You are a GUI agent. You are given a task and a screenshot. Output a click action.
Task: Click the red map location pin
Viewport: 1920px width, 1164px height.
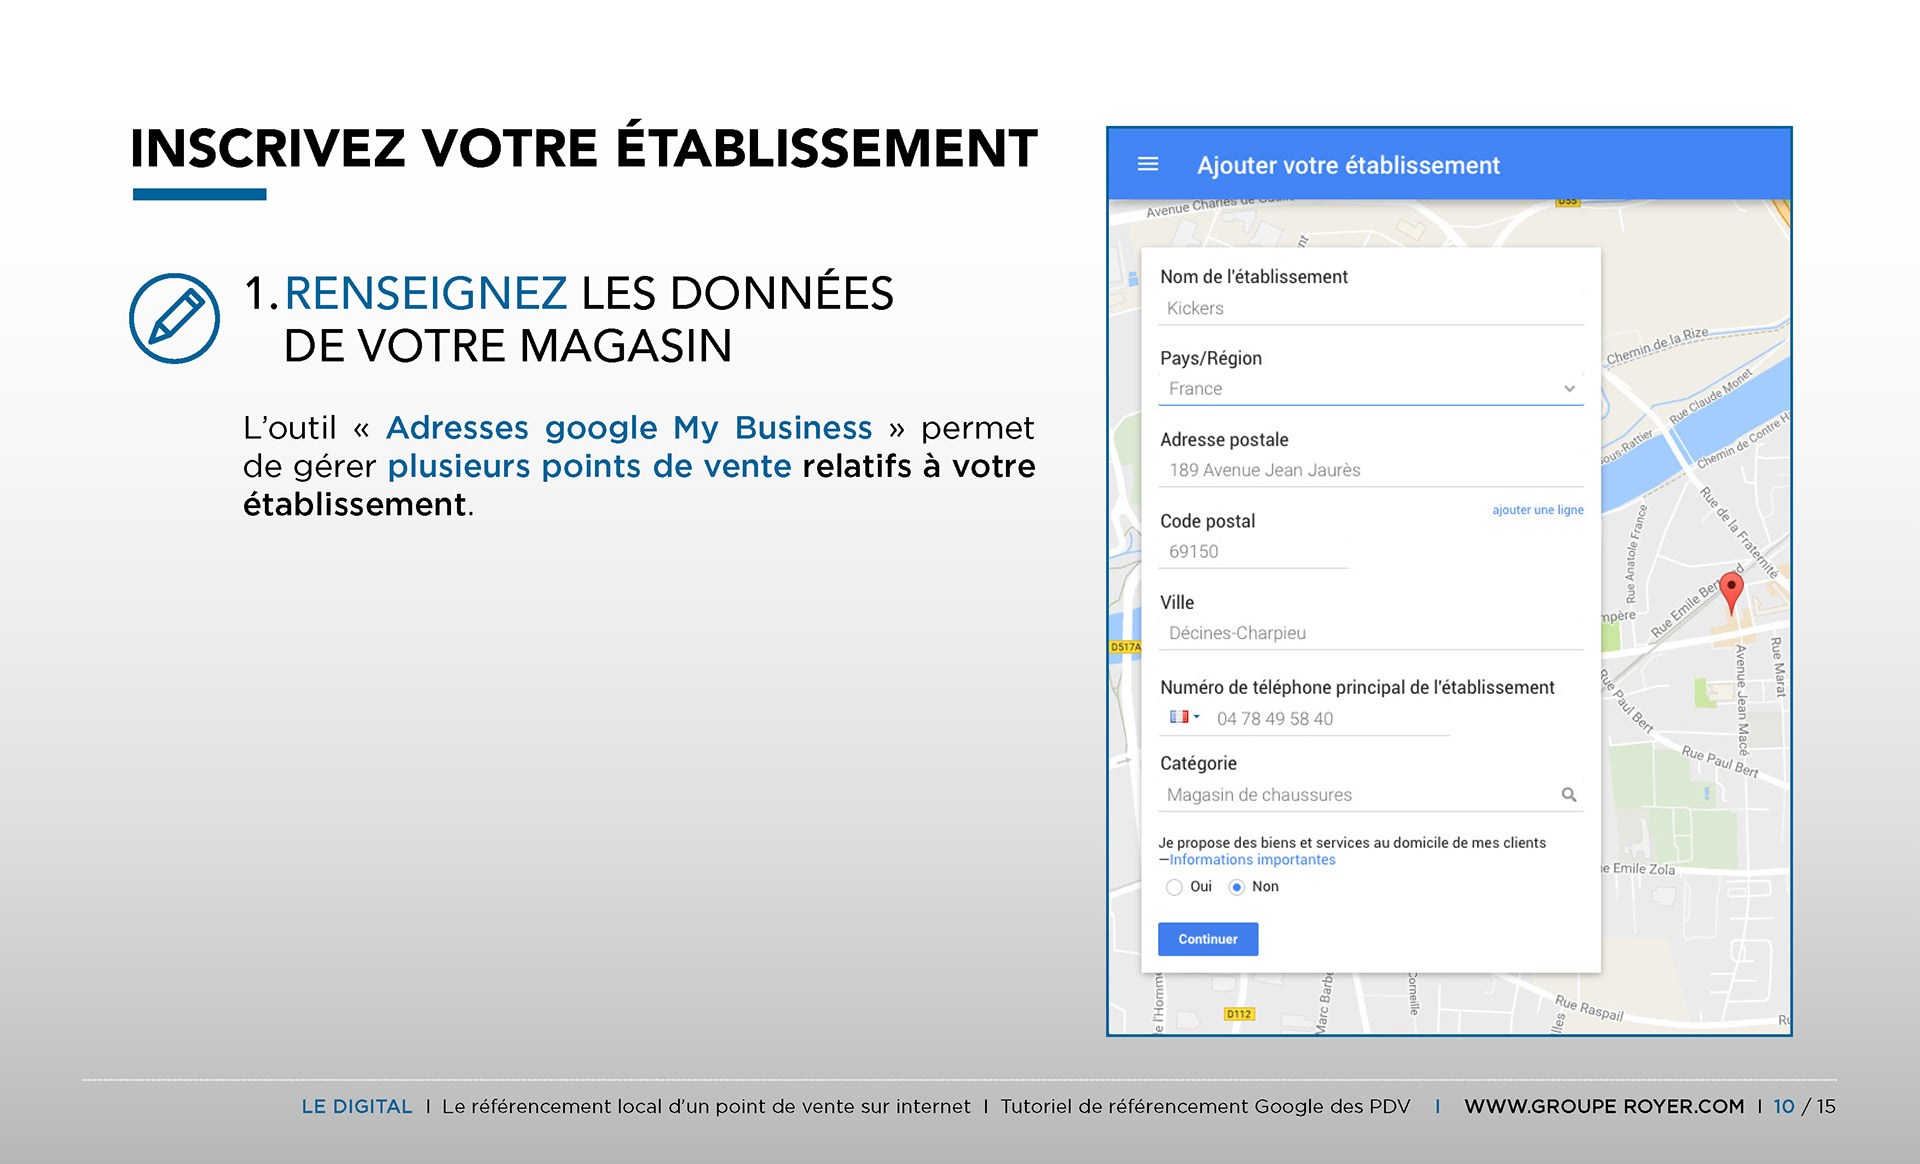click(1731, 588)
